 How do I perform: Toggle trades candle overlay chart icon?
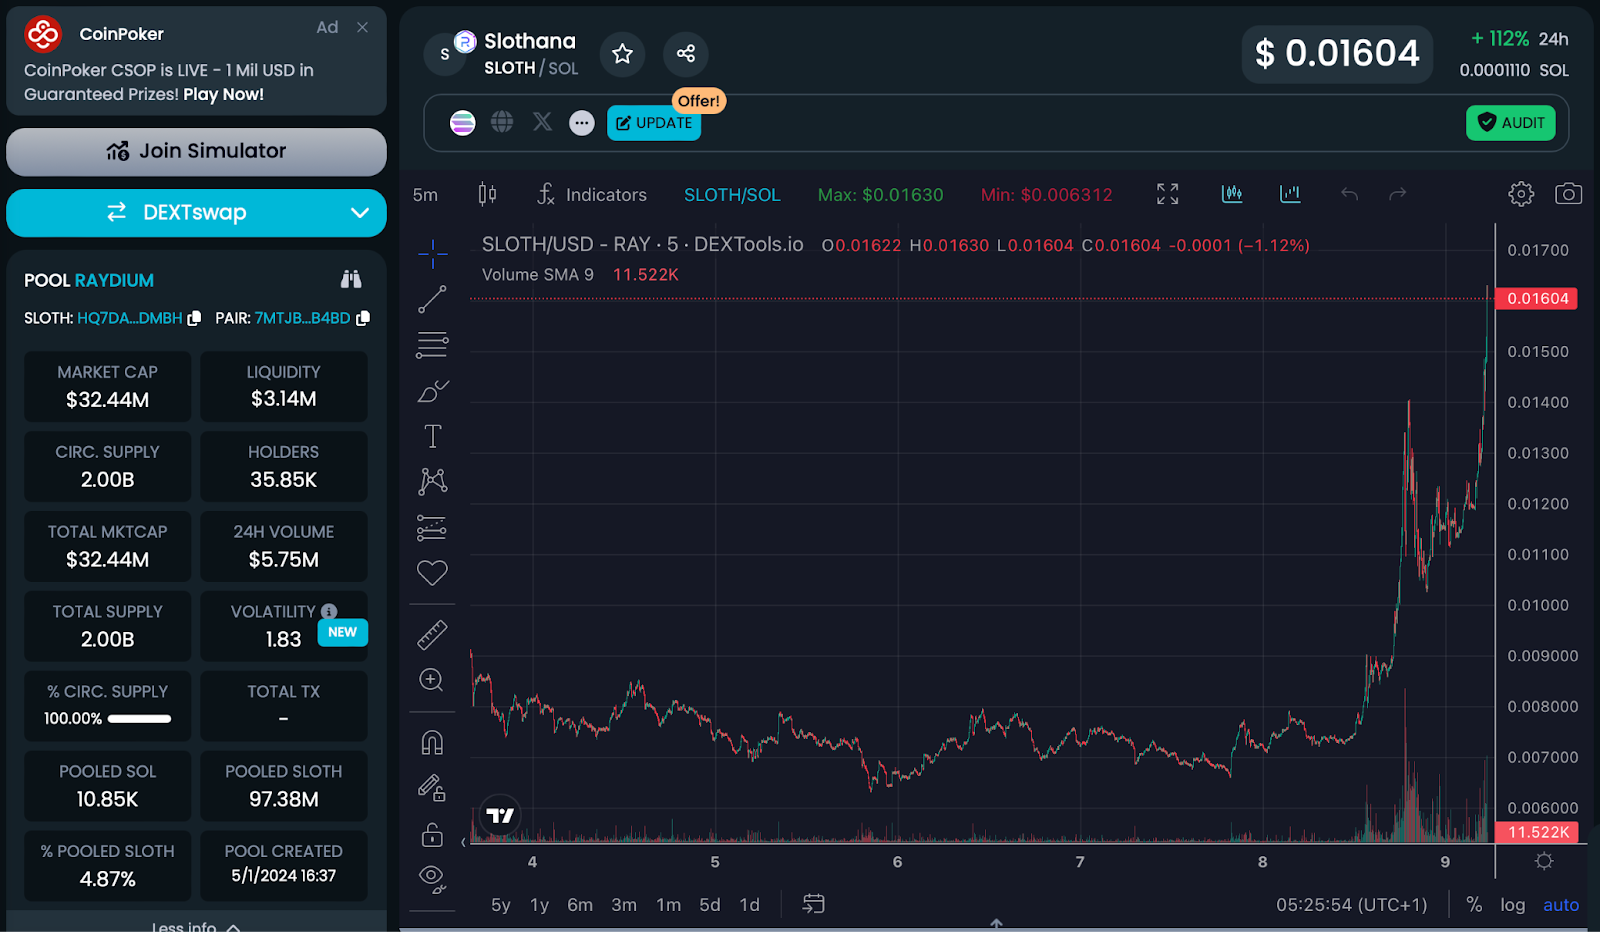pyautogui.click(x=1232, y=194)
